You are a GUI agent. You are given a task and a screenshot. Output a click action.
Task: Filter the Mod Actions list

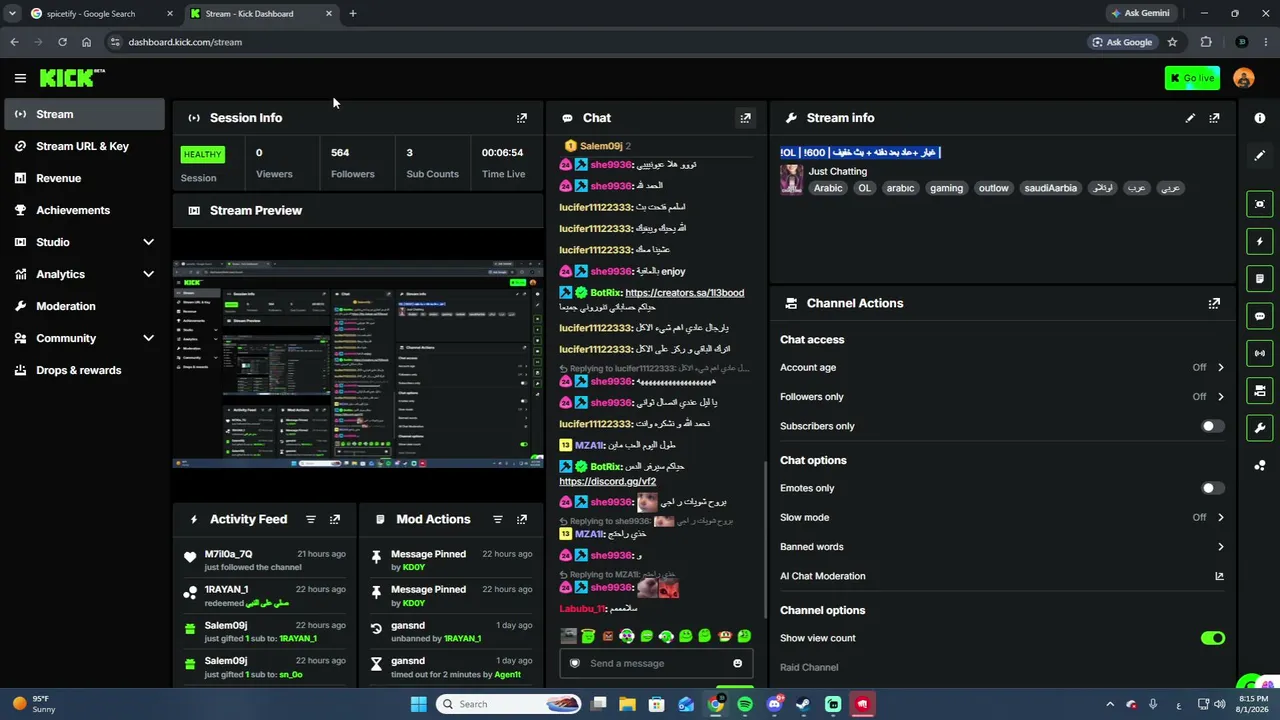497,519
